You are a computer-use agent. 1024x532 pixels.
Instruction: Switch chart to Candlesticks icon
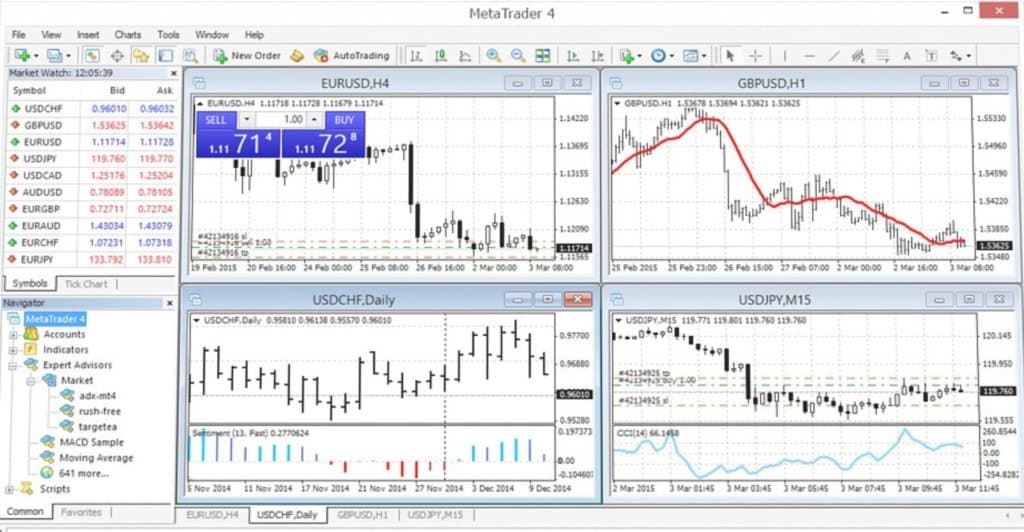(x=441, y=55)
